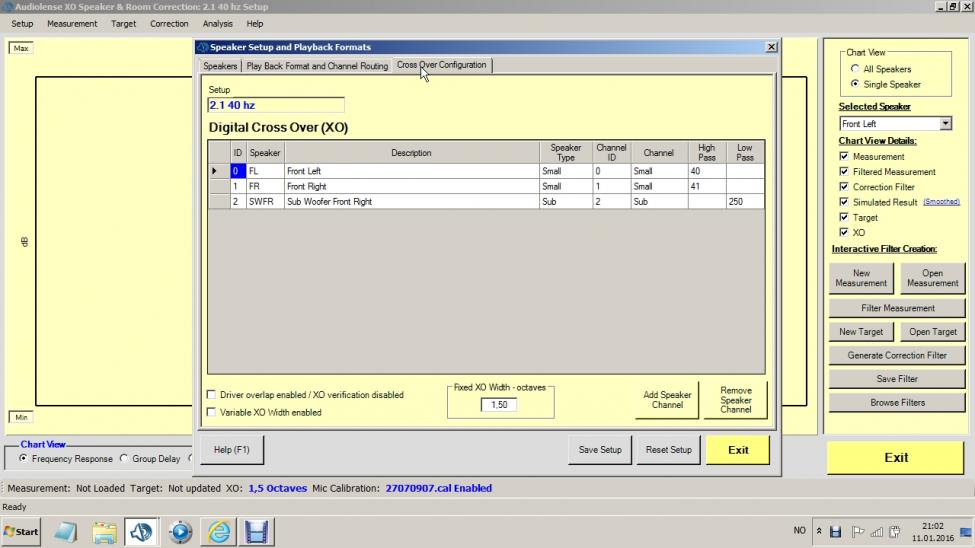This screenshot has height=548, width=975.
Task: Click the Help (F1) button
Action: (232, 450)
